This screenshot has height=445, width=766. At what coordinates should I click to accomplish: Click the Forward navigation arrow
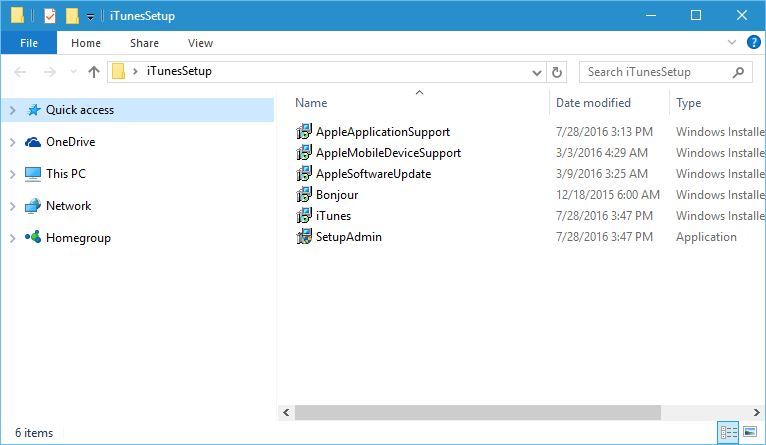(x=50, y=72)
